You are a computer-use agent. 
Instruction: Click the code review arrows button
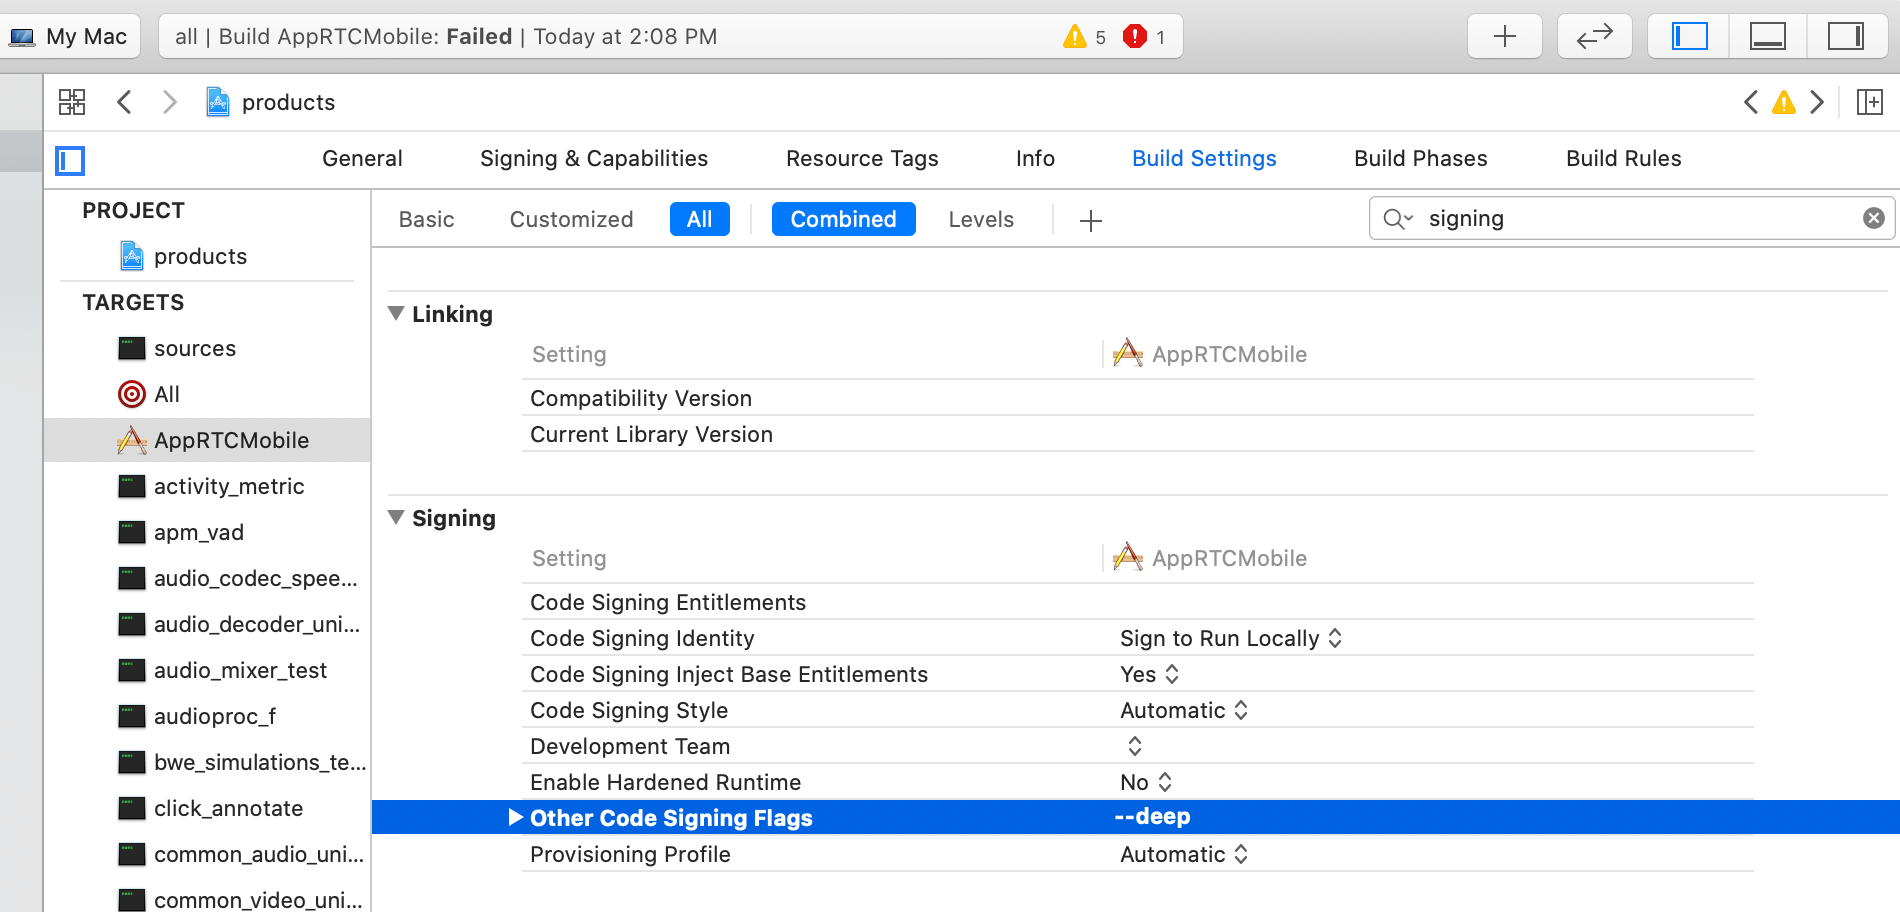tap(1594, 37)
